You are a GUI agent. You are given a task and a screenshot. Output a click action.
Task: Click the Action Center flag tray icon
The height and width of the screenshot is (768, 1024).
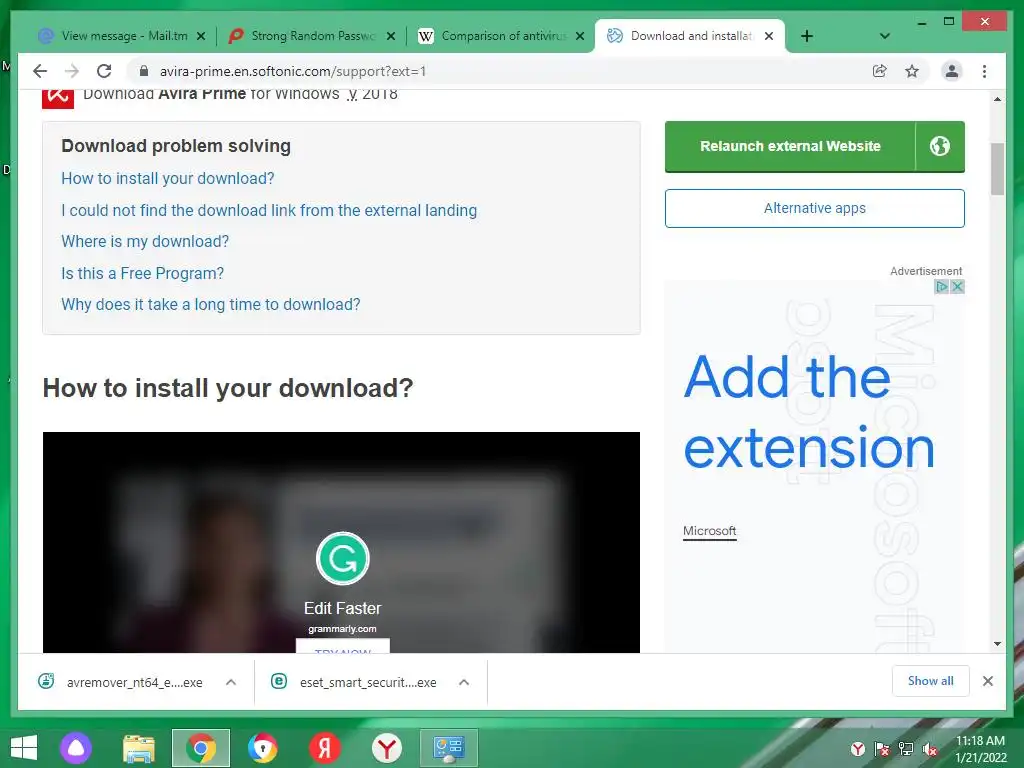click(x=882, y=749)
